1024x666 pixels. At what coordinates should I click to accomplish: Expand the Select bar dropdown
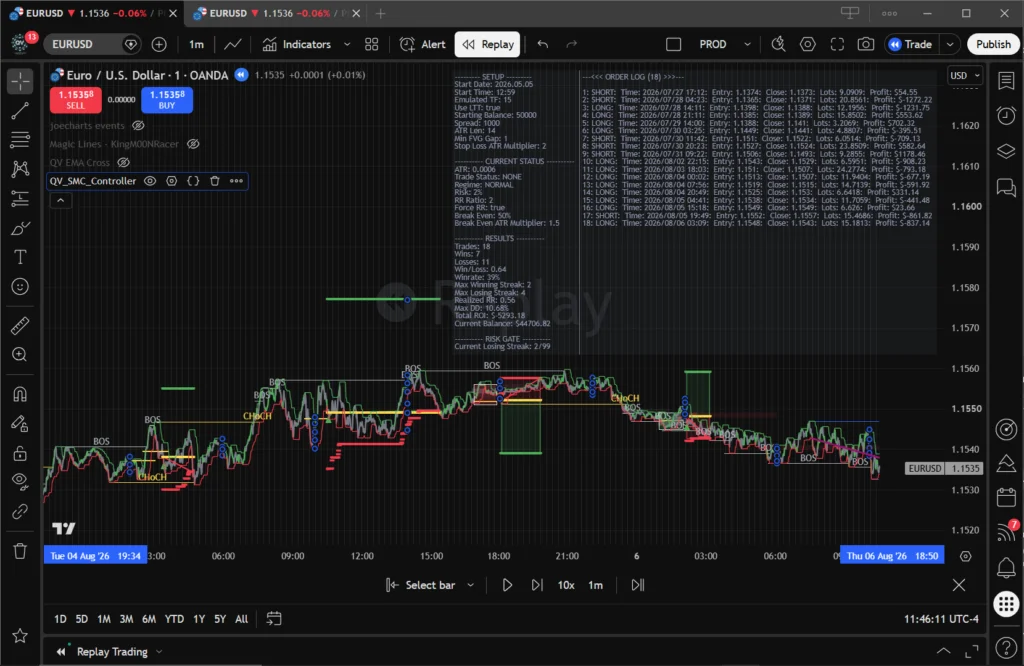(x=470, y=585)
